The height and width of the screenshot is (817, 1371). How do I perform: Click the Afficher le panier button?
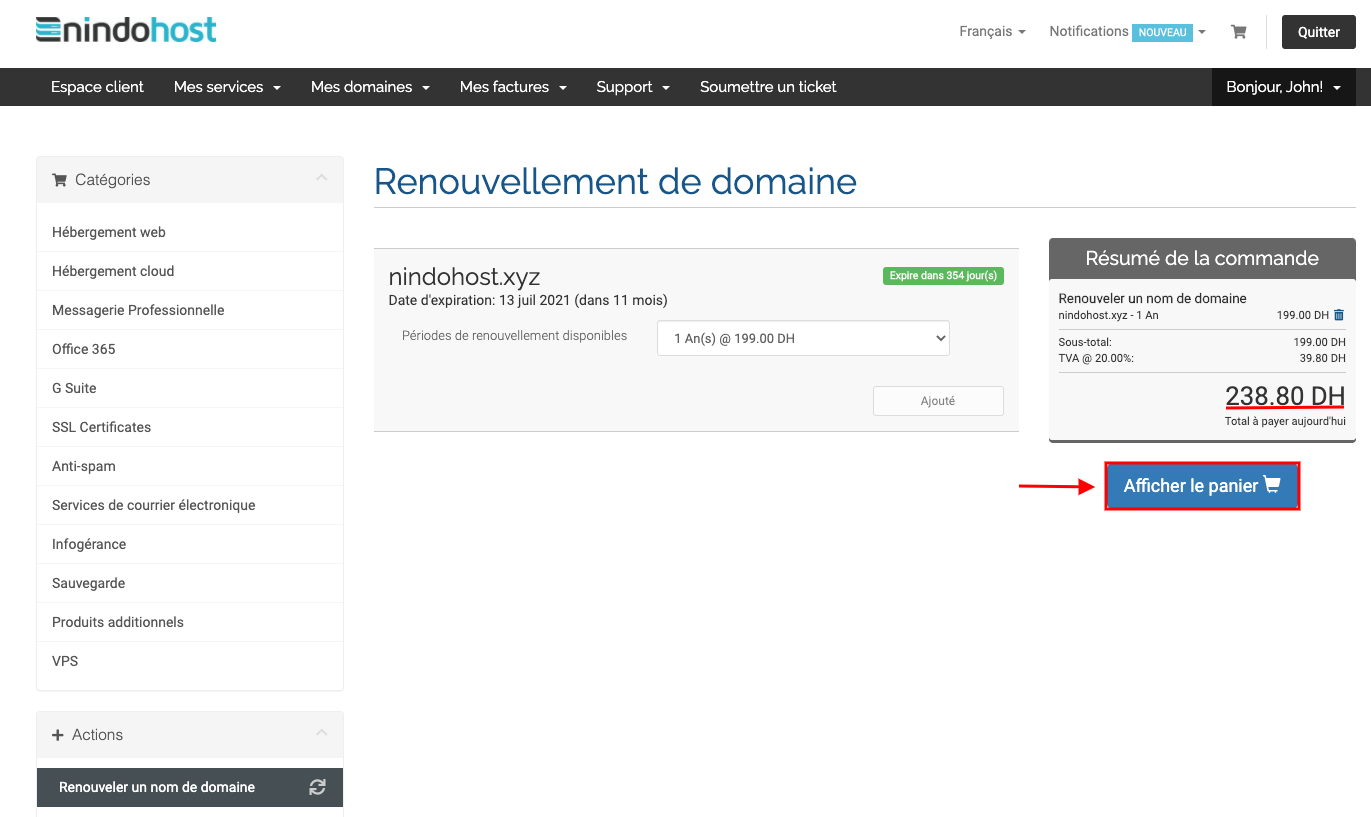click(x=1202, y=486)
